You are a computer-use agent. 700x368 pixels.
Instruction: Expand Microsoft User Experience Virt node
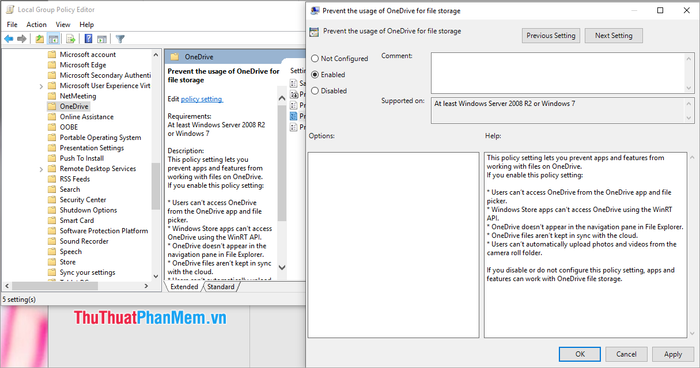[x=41, y=86]
